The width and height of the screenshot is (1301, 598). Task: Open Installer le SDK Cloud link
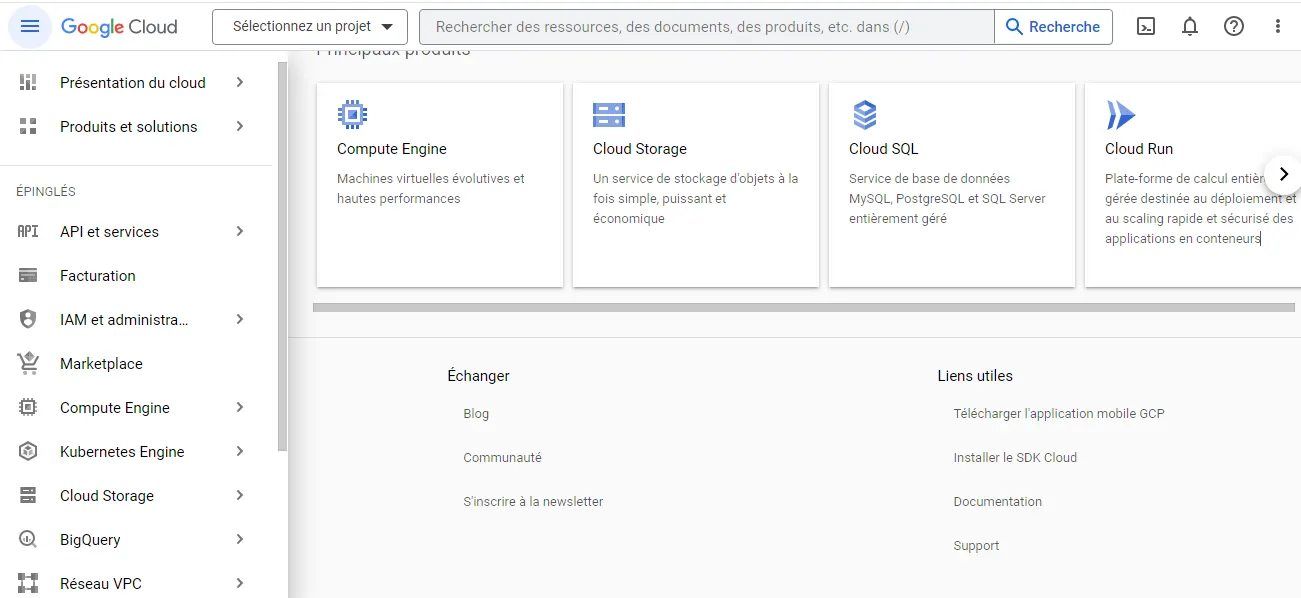1015,458
